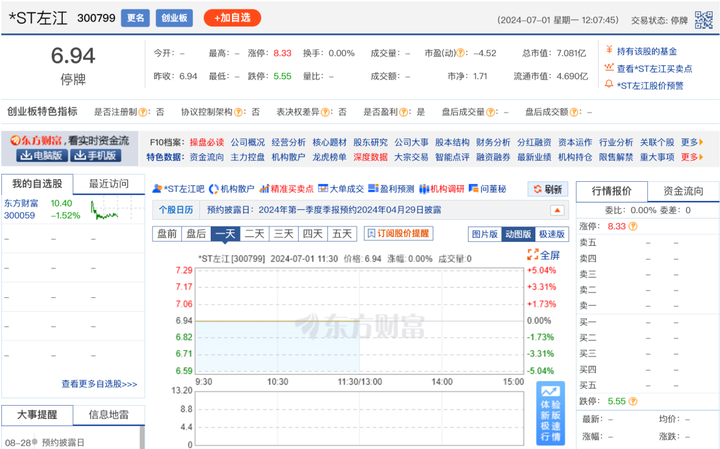Viewport: 720px width, 449px height.
Task: Switch chart to 动图版
Action: [x=518, y=234]
